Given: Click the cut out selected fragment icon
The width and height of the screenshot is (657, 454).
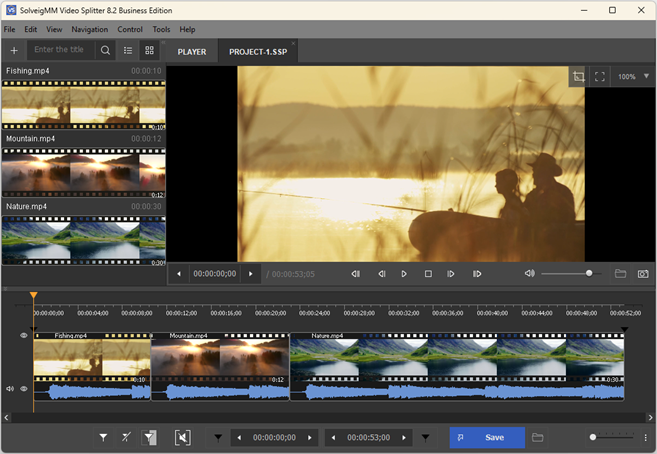Looking at the screenshot, I should pos(183,438).
